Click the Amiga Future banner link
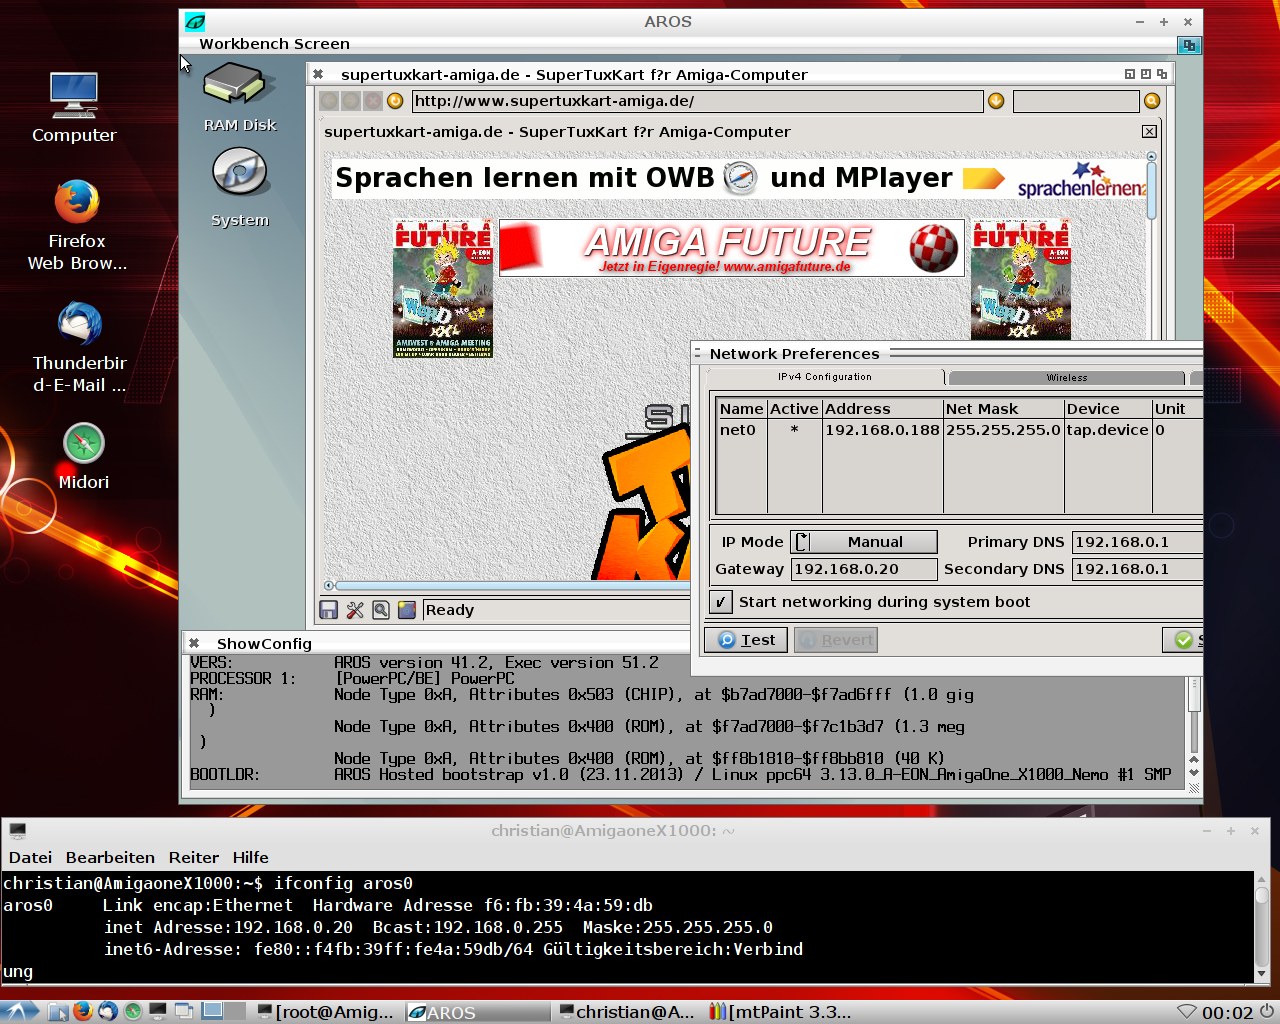Image resolution: width=1280 pixels, height=1024 pixels. (x=731, y=248)
